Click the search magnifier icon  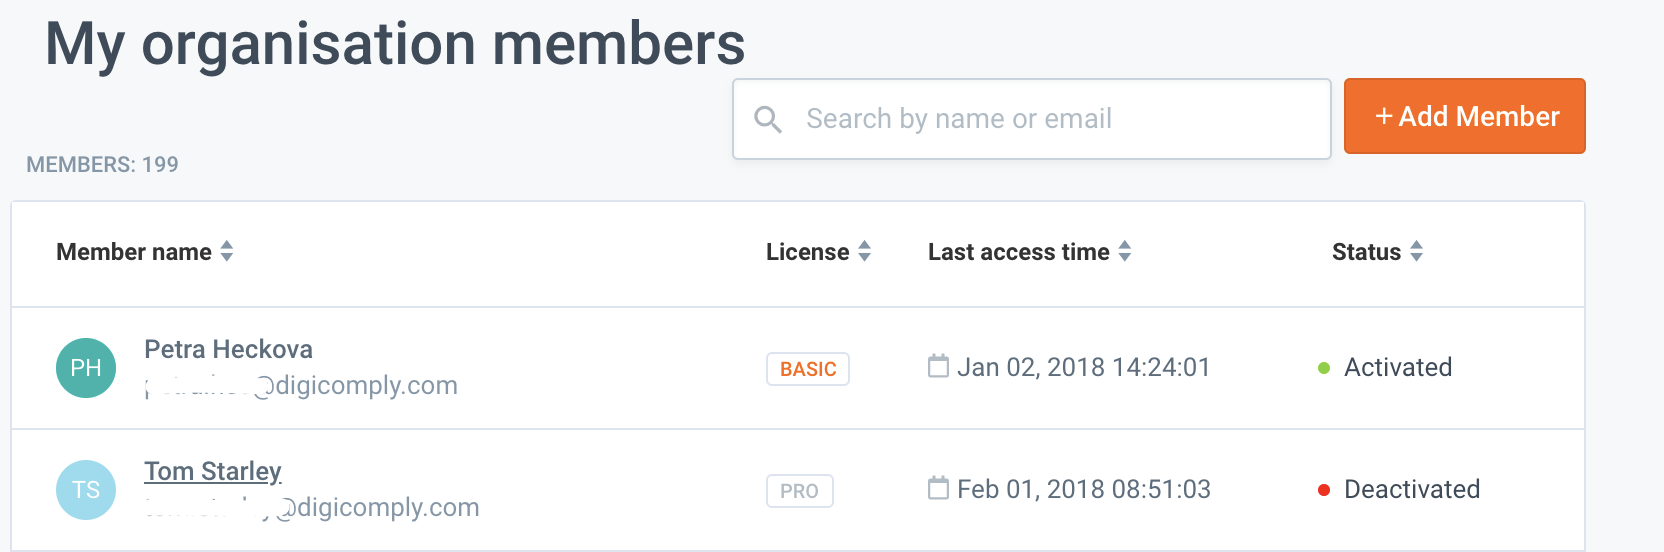(768, 120)
